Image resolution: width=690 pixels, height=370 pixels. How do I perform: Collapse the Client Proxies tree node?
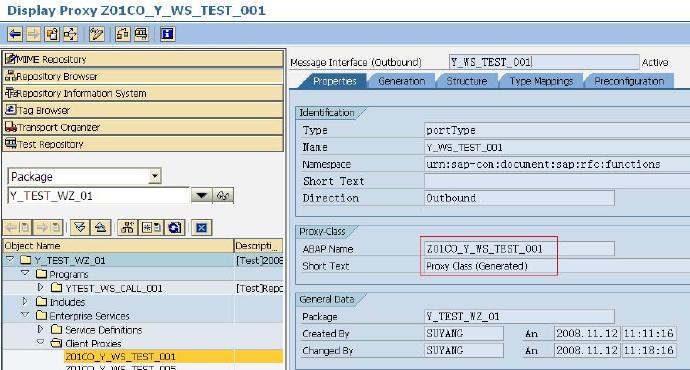40,342
